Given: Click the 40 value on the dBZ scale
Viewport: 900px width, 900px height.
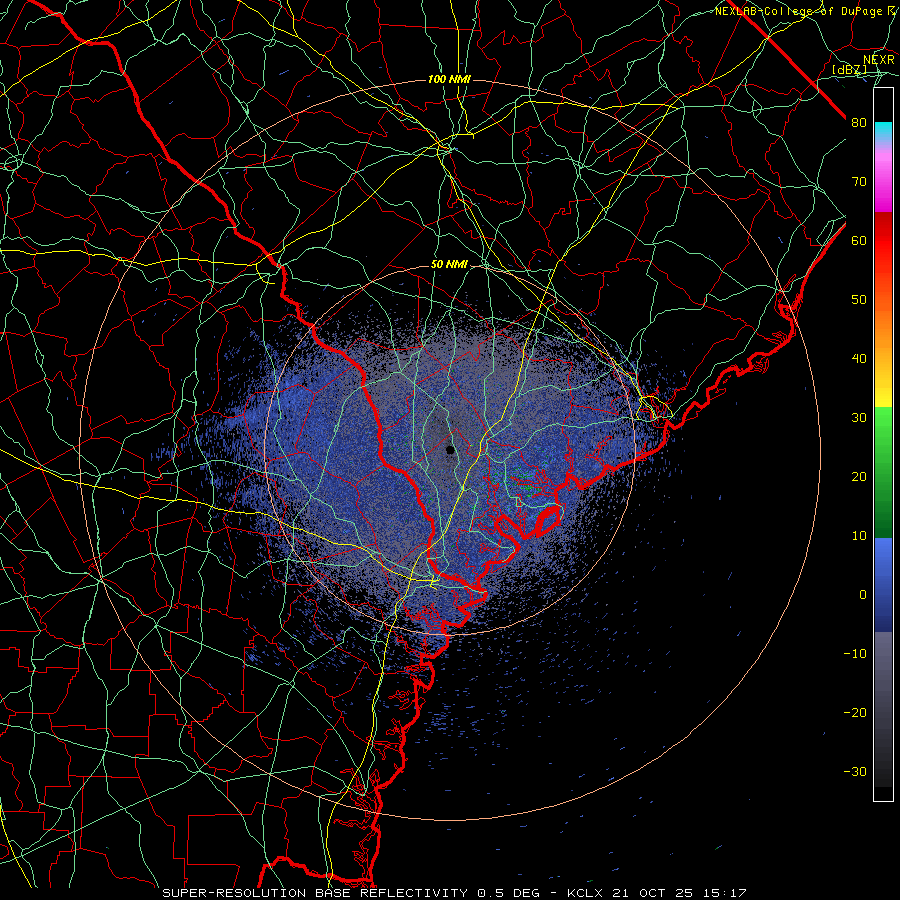Looking at the screenshot, I should coord(859,359).
